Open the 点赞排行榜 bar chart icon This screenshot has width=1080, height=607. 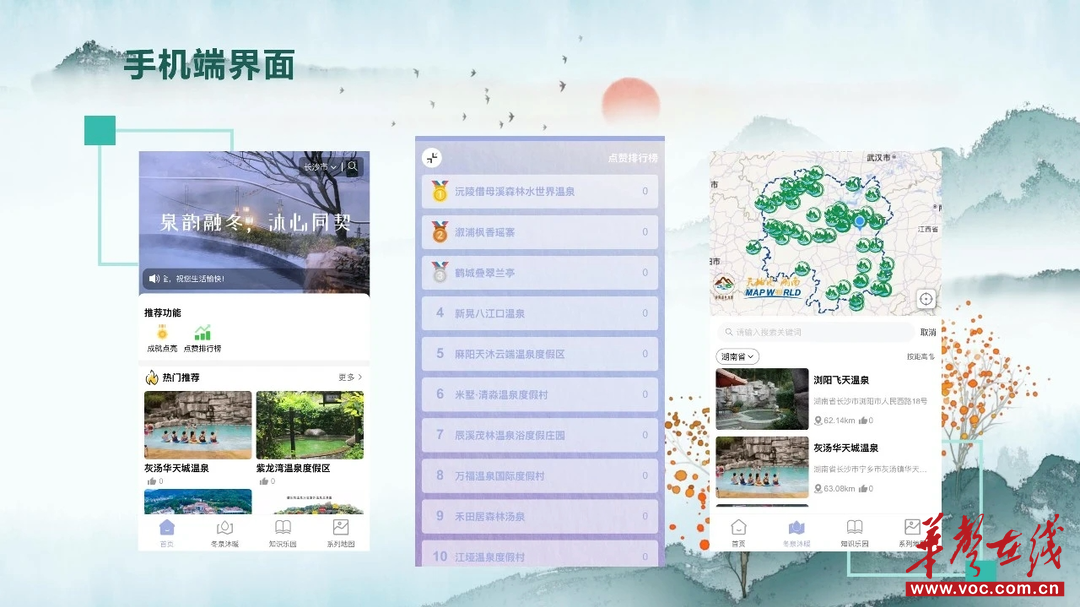(x=202, y=333)
